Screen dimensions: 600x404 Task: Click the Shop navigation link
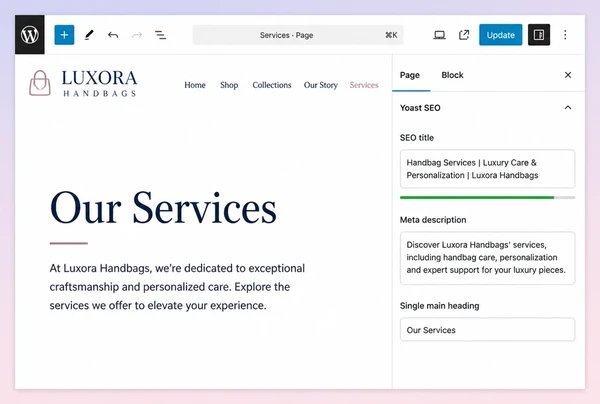pos(229,85)
